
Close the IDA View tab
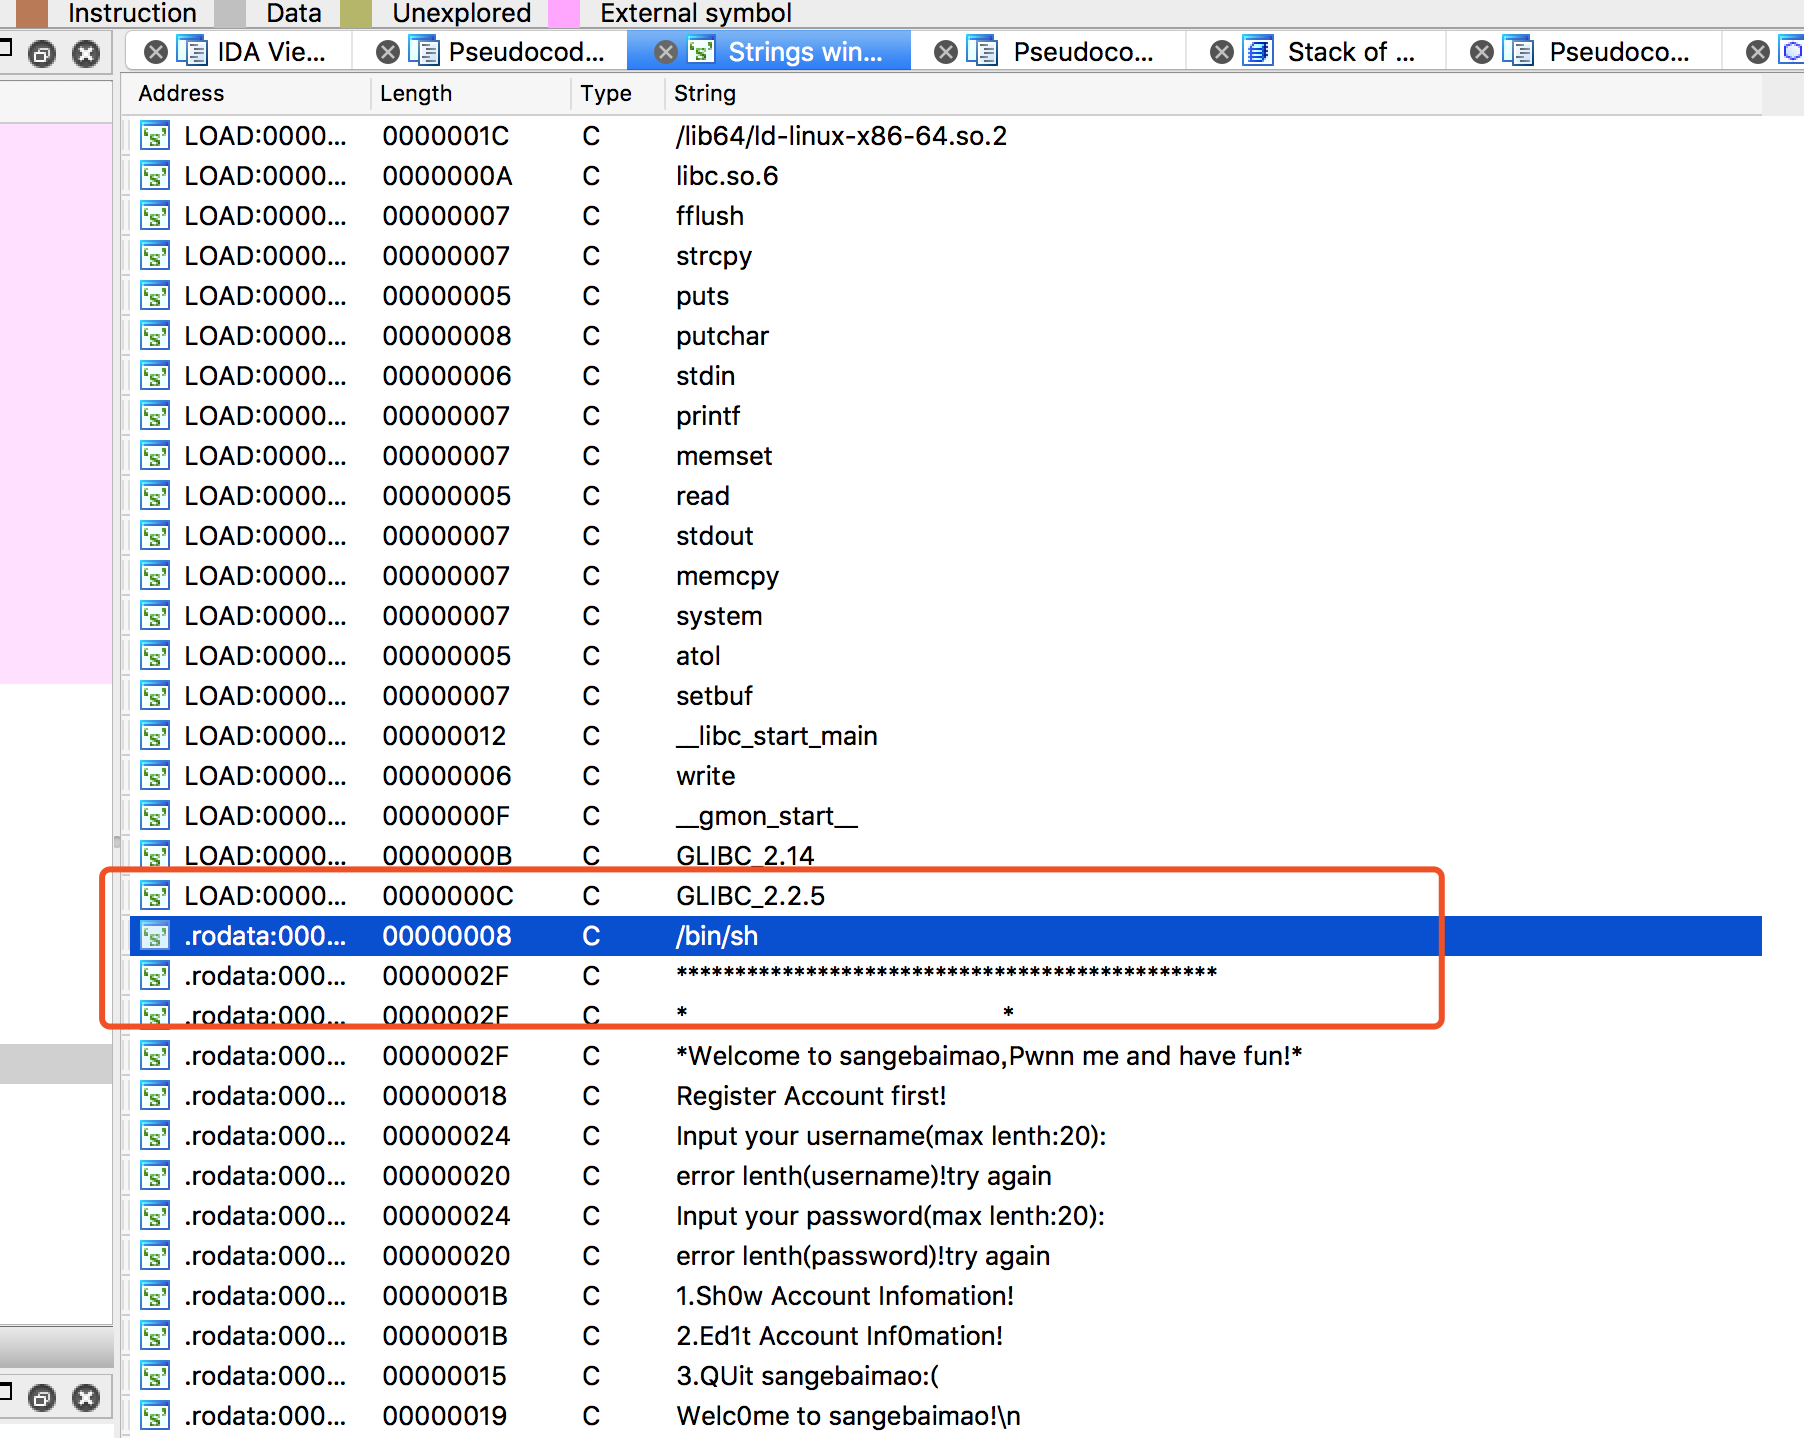tap(156, 52)
